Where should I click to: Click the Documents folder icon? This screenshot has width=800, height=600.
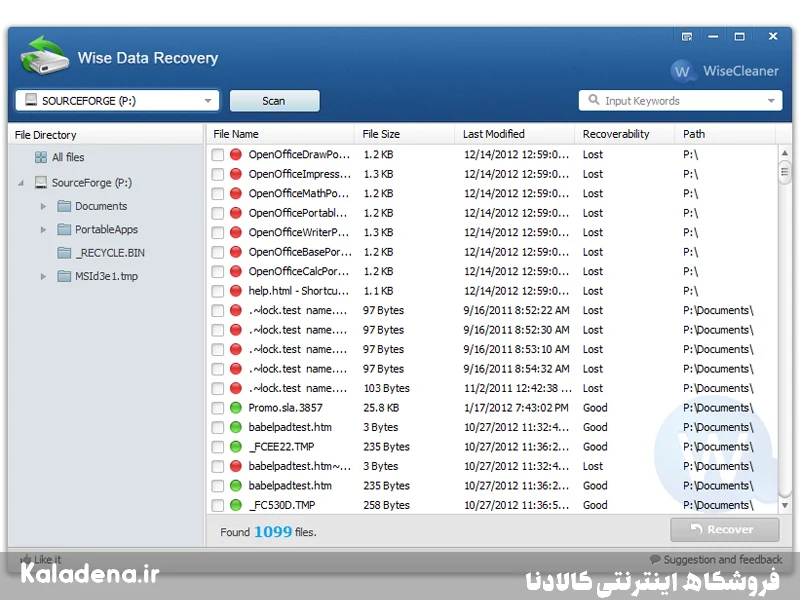pyautogui.click(x=64, y=206)
